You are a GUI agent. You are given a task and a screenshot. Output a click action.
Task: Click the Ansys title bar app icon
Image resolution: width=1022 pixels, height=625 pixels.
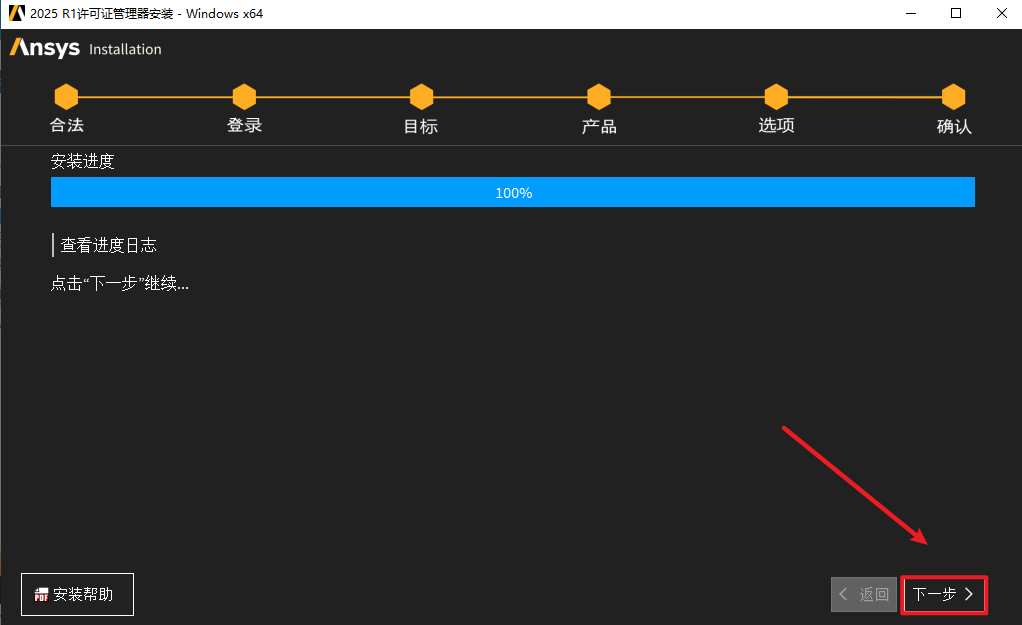tap(17, 13)
